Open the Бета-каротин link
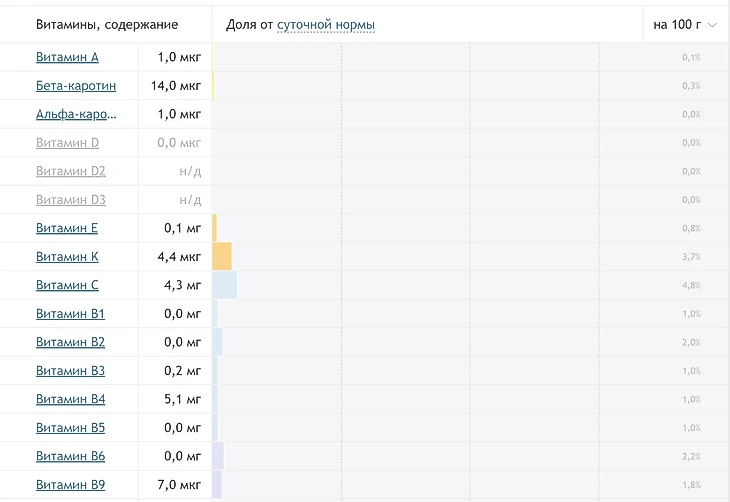The height and width of the screenshot is (502, 730). coord(76,86)
